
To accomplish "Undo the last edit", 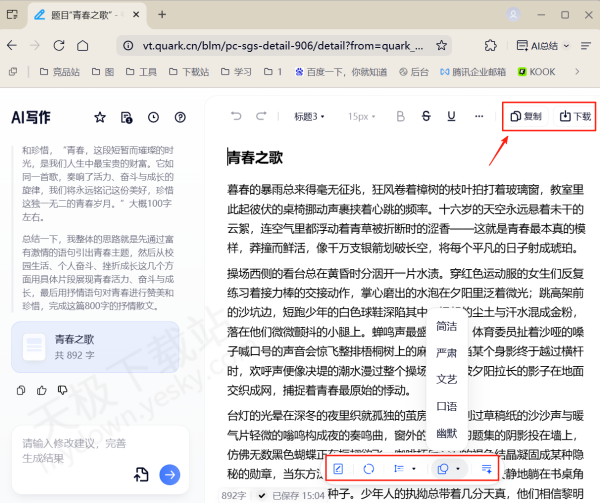I will coord(236,116).
